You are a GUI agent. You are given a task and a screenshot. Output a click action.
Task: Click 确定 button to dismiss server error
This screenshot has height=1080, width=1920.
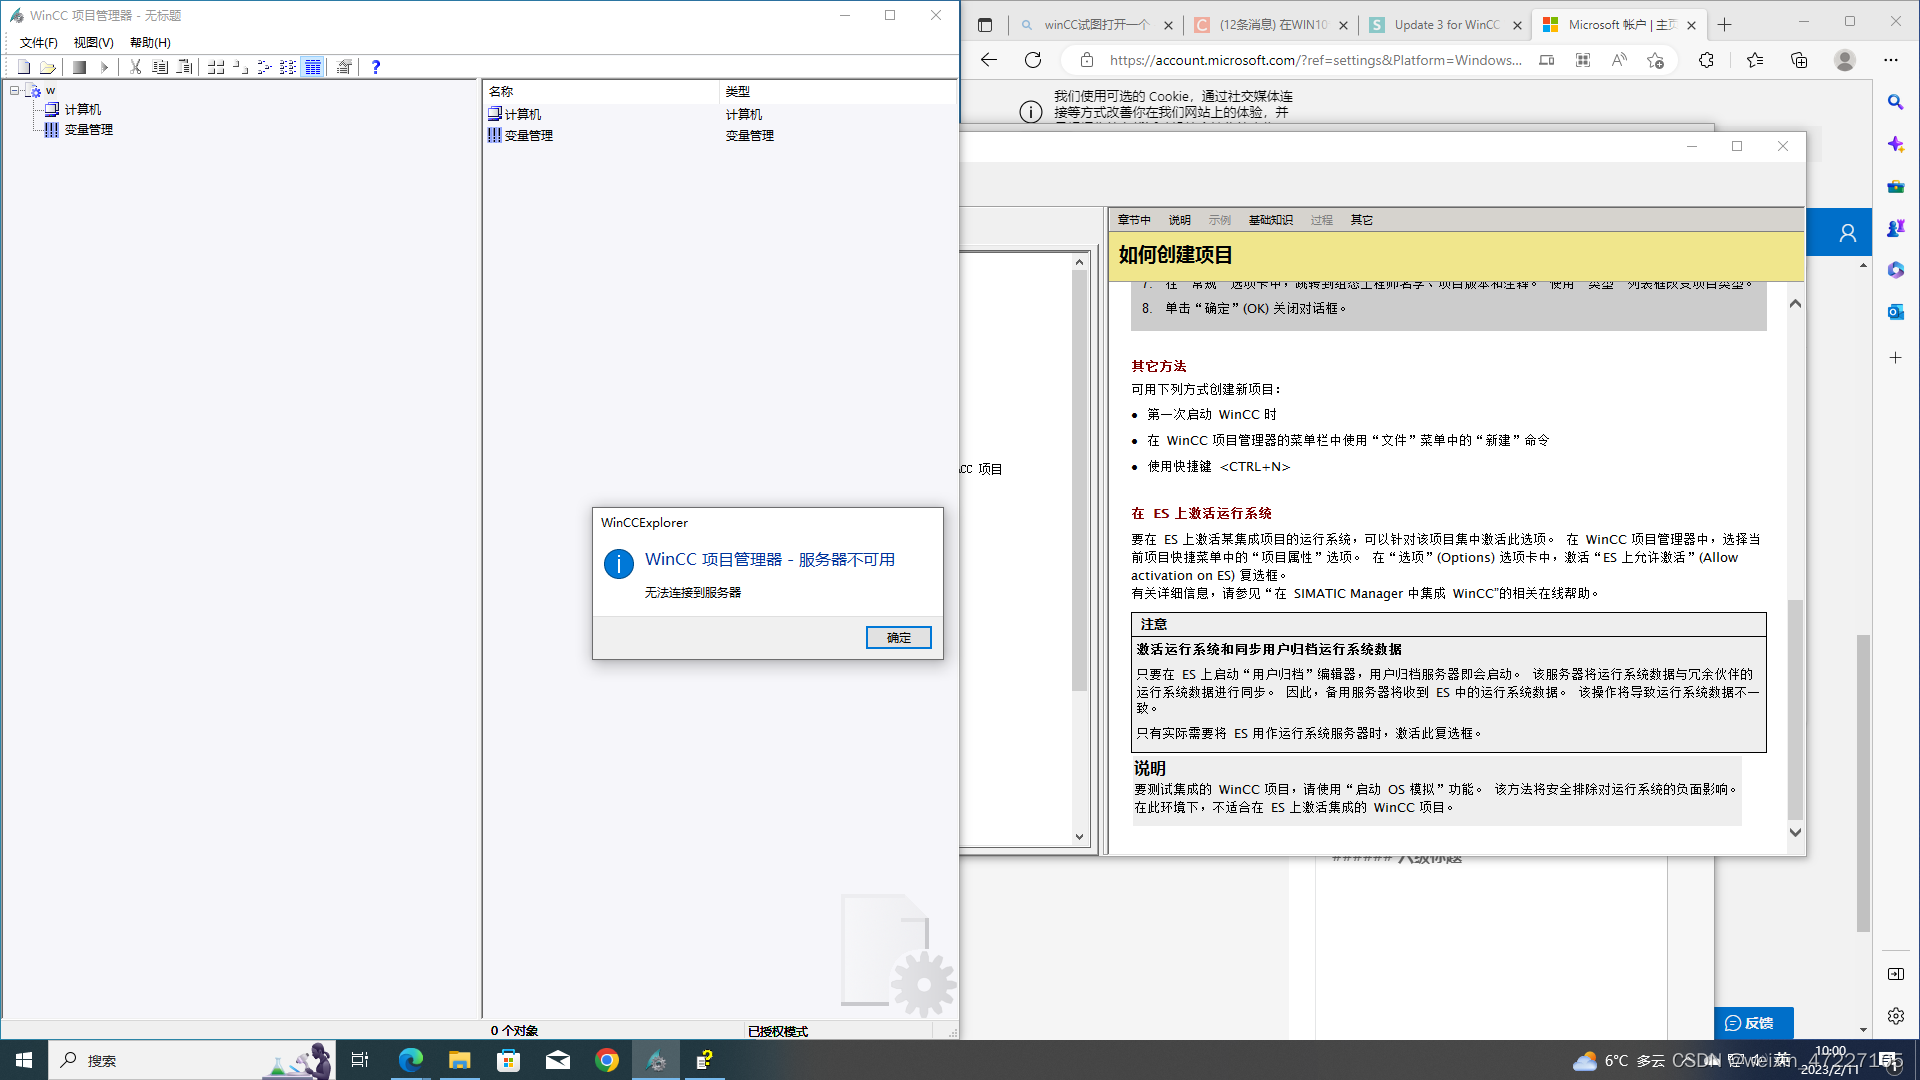click(x=898, y=637)
